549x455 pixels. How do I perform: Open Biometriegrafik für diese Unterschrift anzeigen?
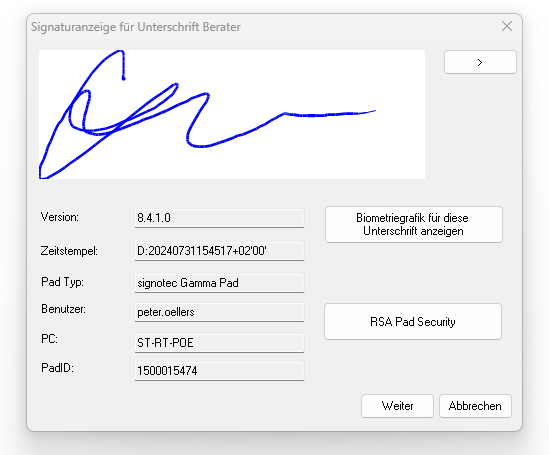pos(414,224)
